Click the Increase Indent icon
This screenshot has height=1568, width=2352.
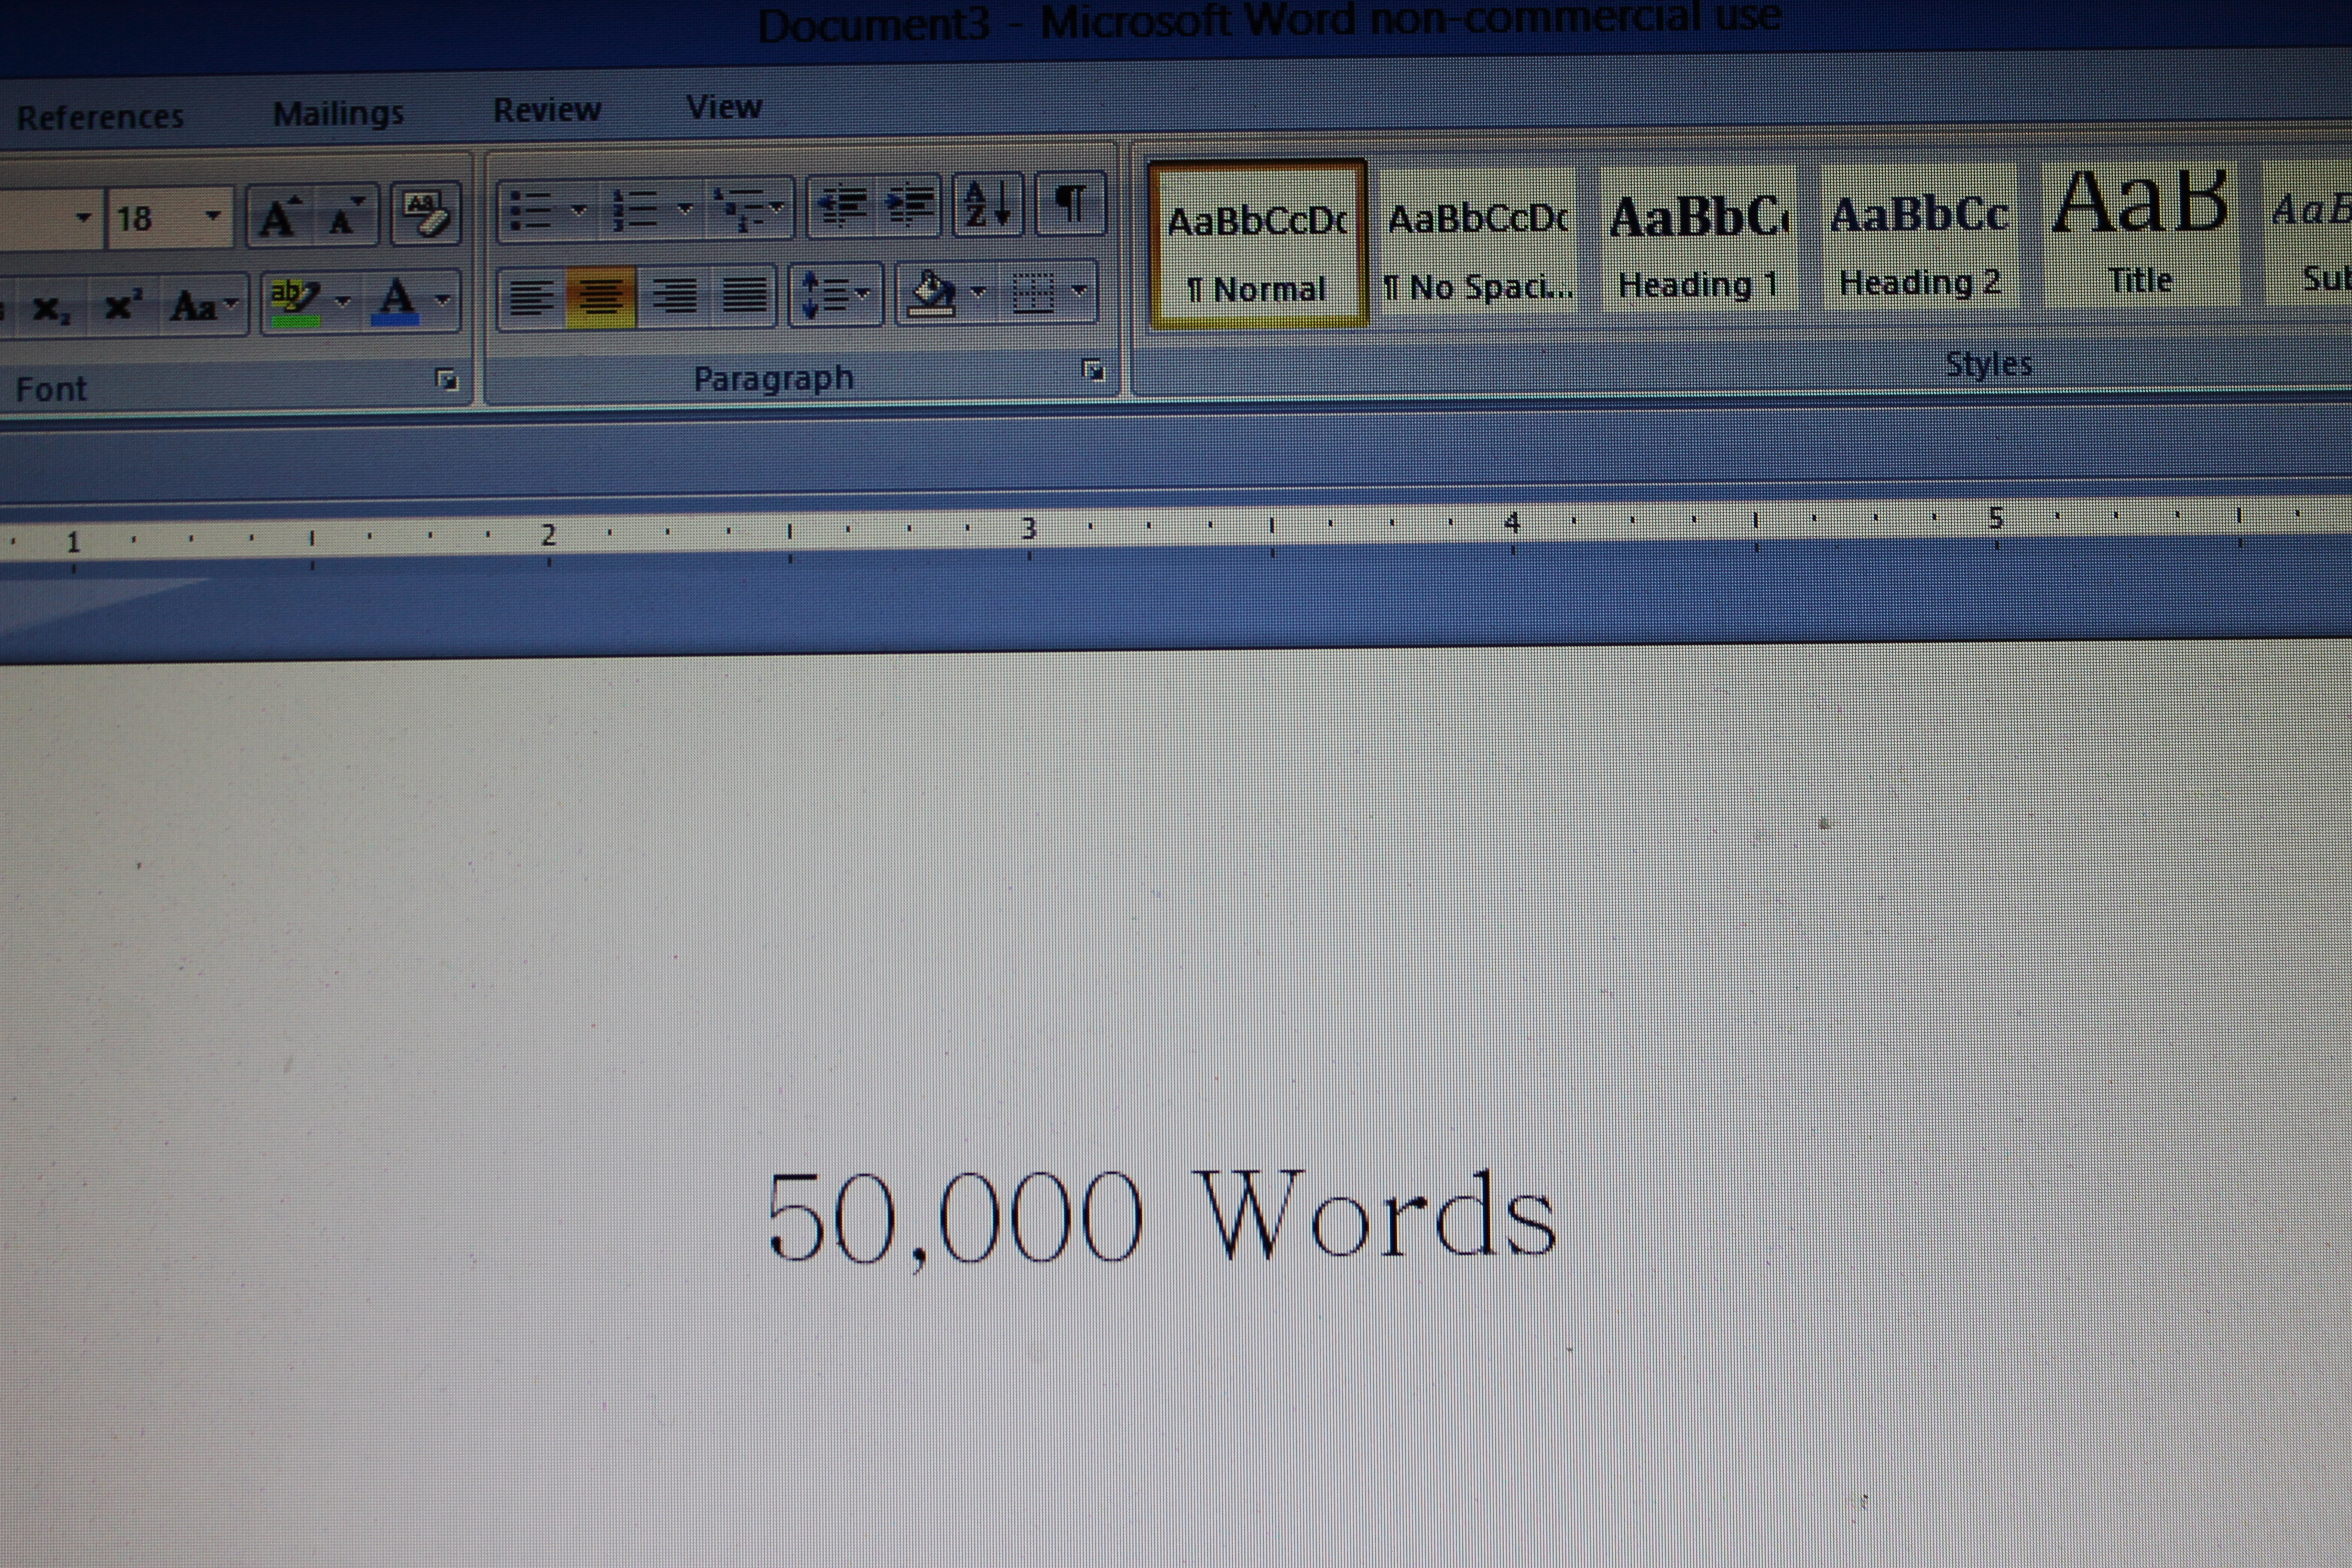tap(909, 206)
